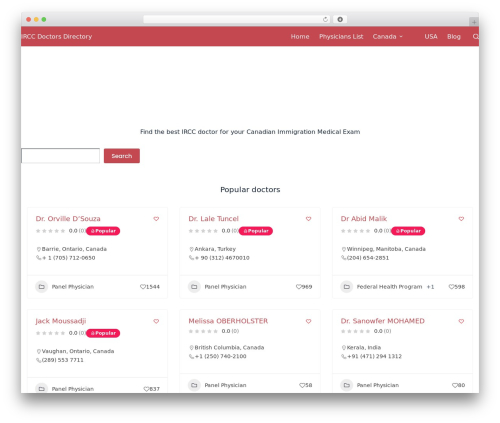Click the +1 more categories indicator
The image size is (500, 423).
tap(430, 287)
